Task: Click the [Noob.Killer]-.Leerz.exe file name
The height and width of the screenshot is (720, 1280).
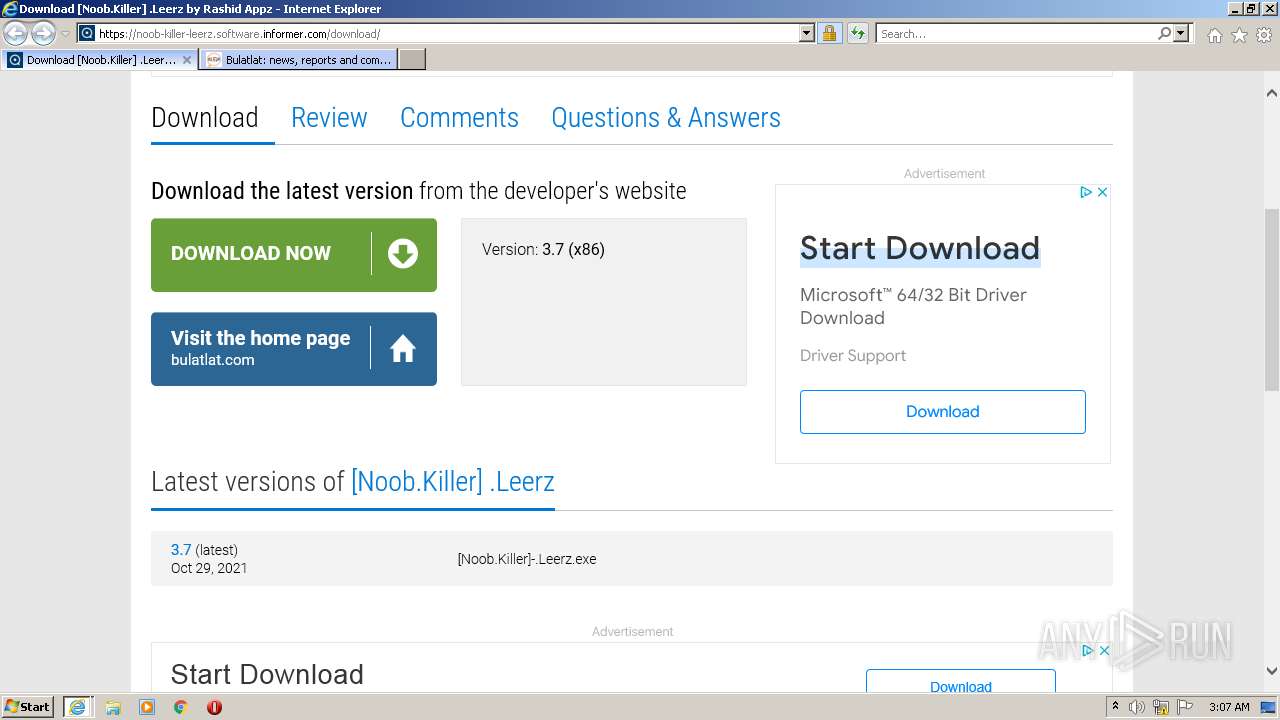Action: coord(527,559)
